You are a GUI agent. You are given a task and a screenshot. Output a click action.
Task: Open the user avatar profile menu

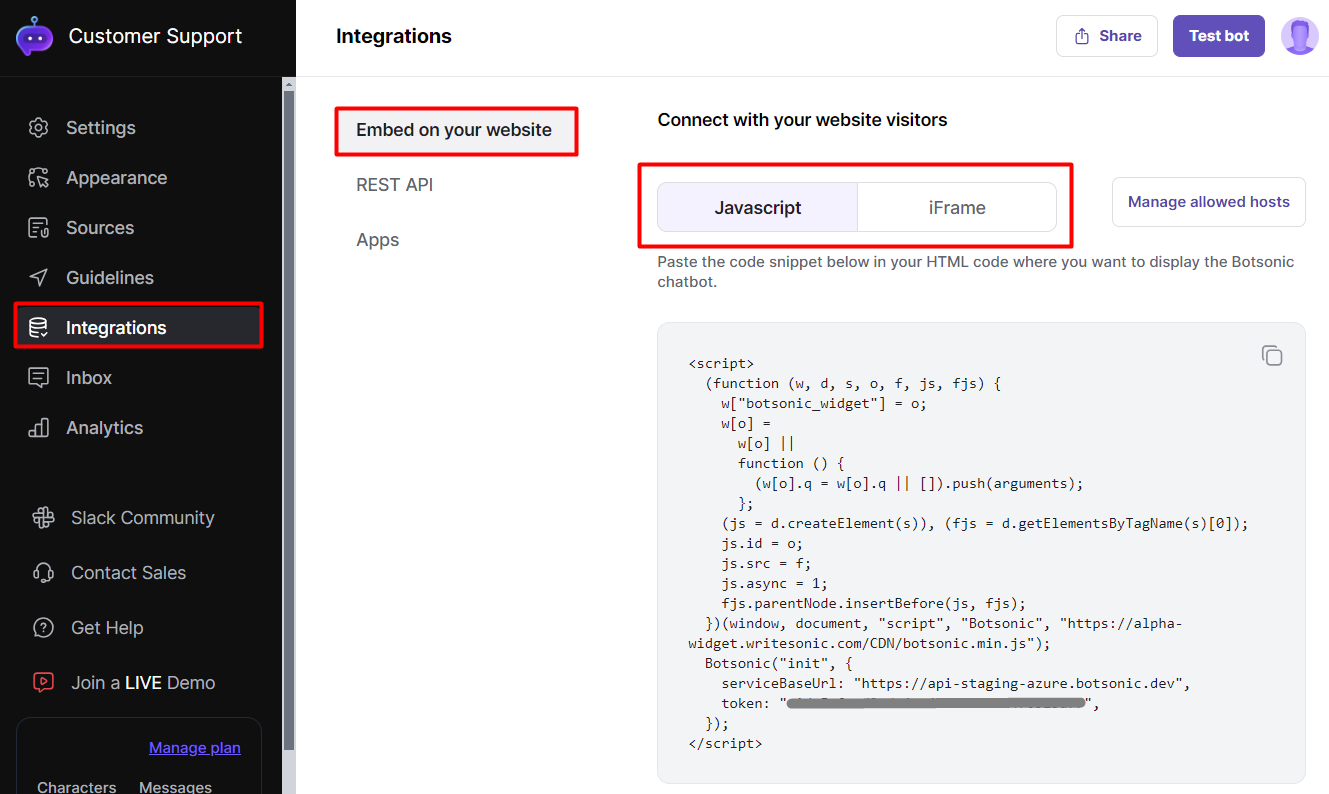1300,36
